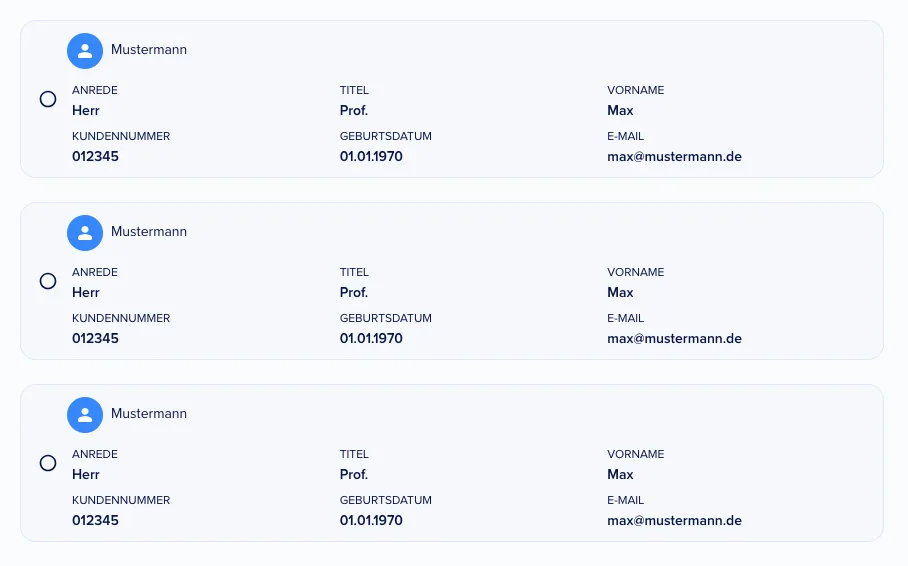
Task: Click the user avatar icon in the second card
Action: (85, 233)
